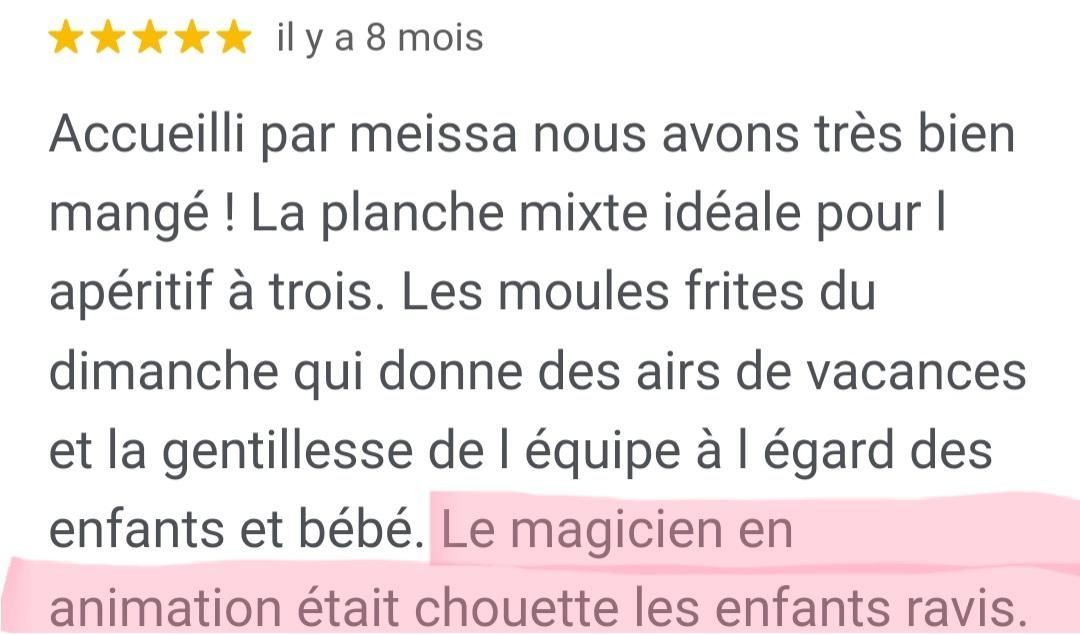The image size is (1080, 635).
Task: Click the word 'gentillesse'
Action: (288, 452)
